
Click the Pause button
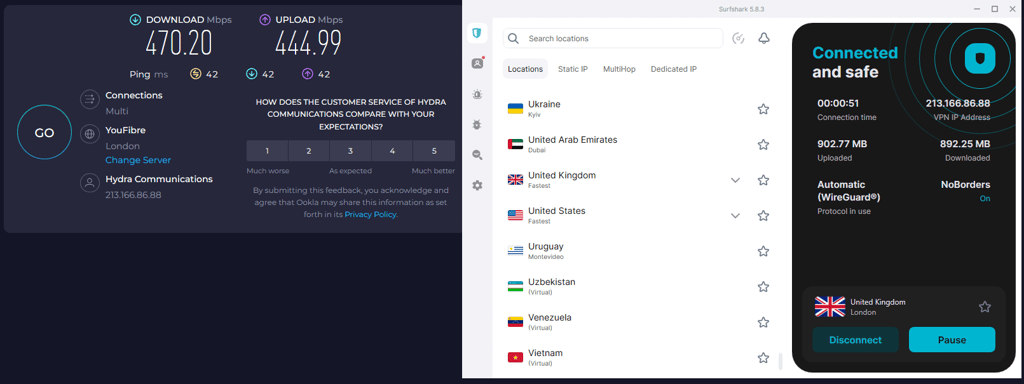pos(952,340)
